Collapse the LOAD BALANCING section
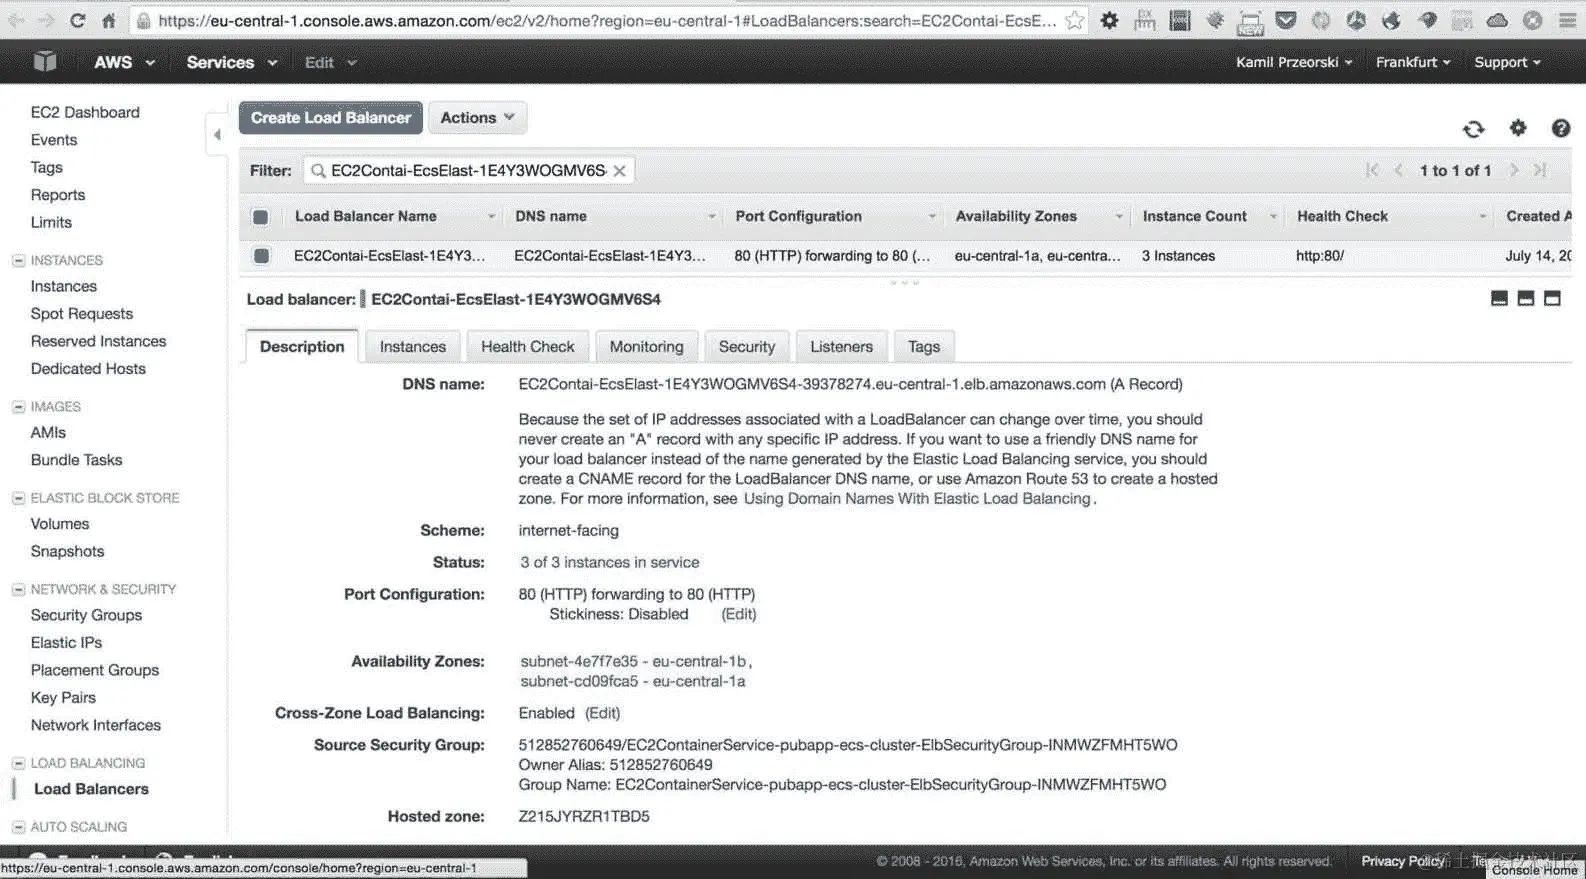Screen dimensions: 1586x879 (x=18, y=763)
